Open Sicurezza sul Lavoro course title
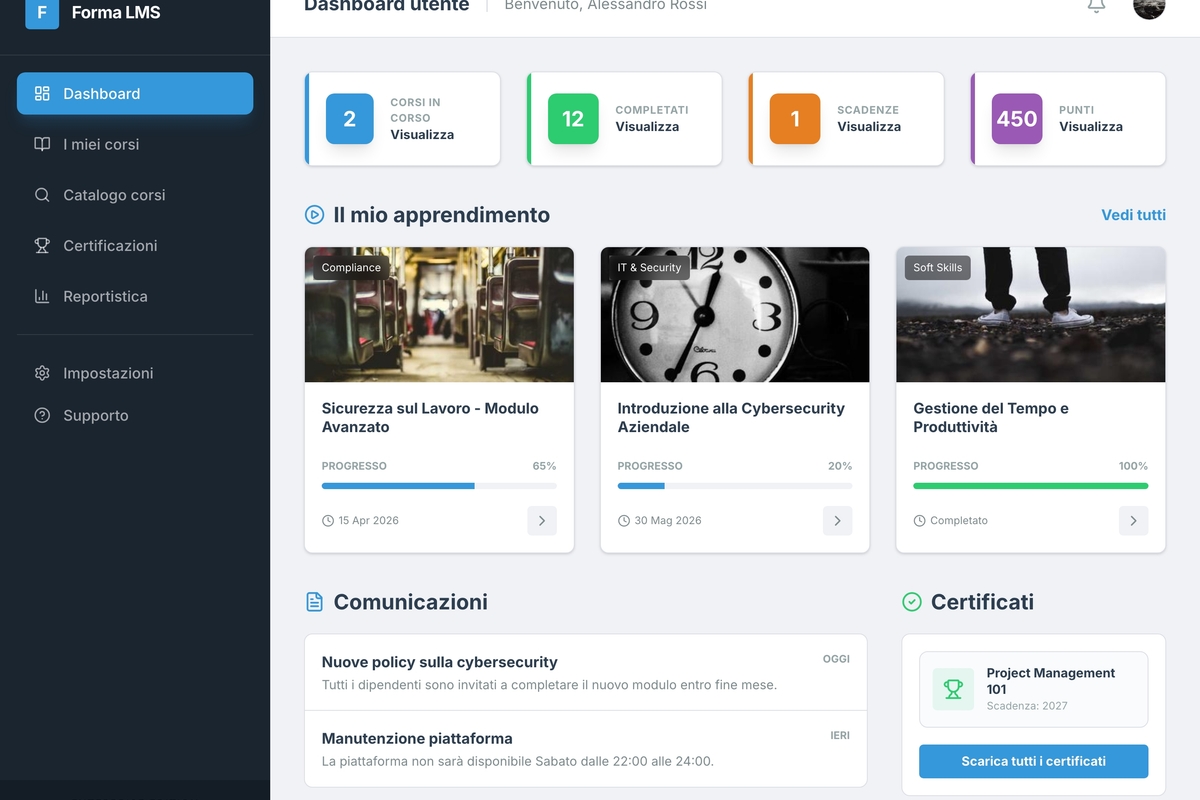 [430, 418]
